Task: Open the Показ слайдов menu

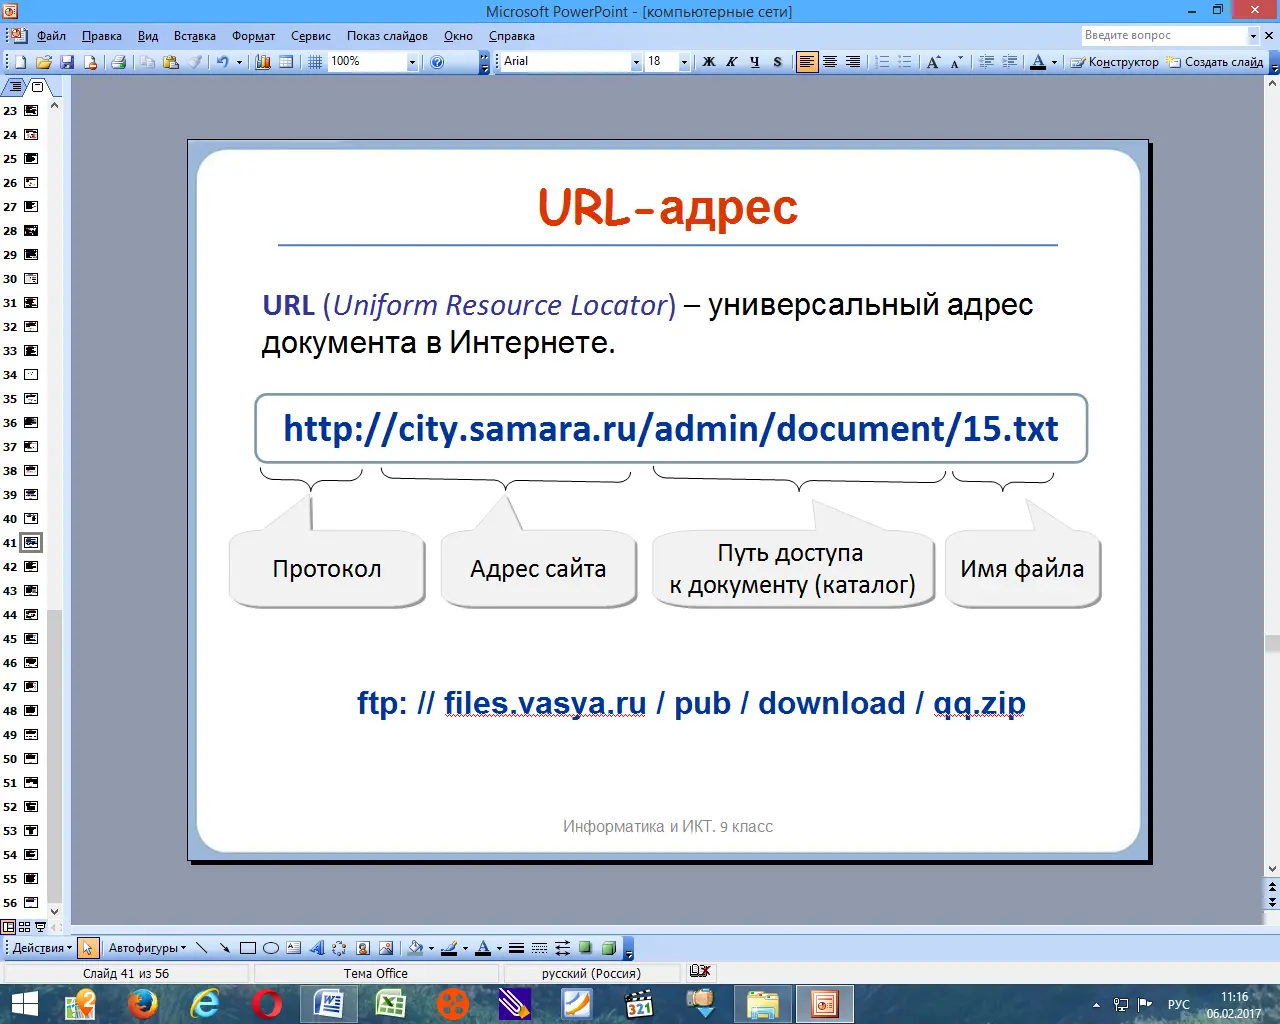Action: (387, 36)
